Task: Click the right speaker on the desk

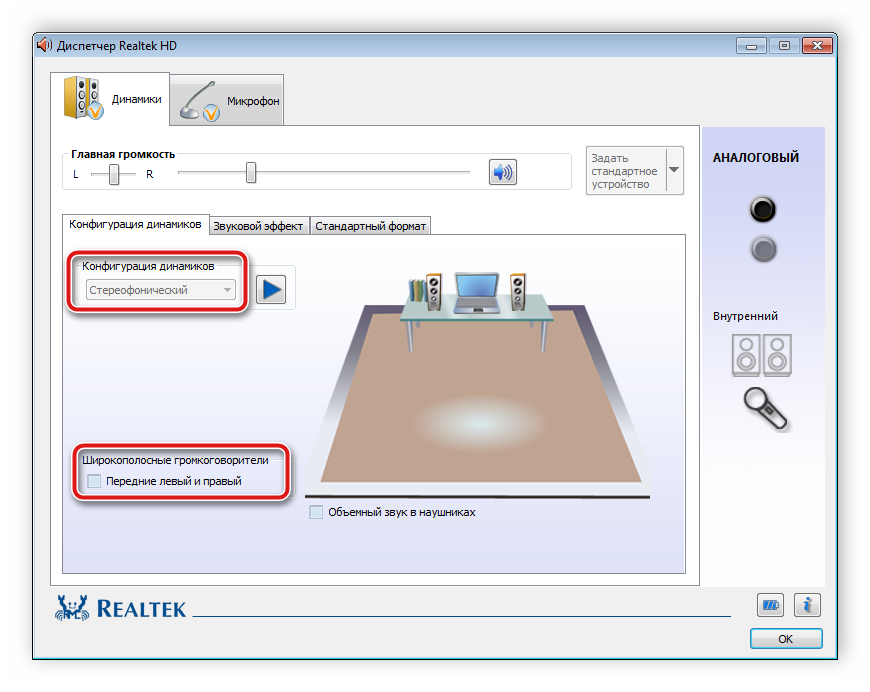Action: [518, 291]
